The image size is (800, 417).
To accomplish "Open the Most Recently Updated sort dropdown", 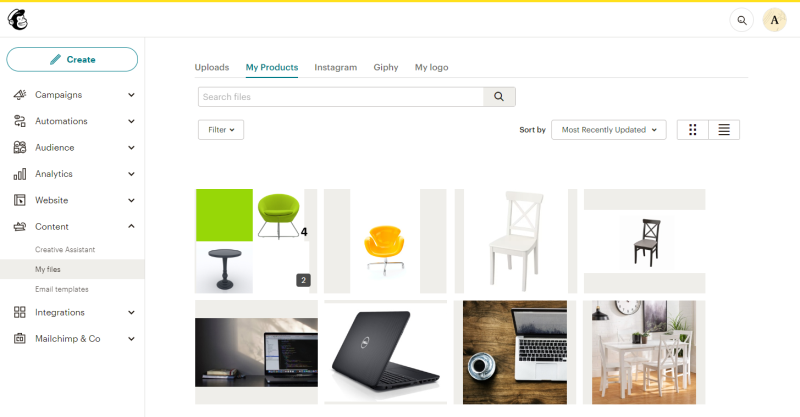I will tap(609, 130).
